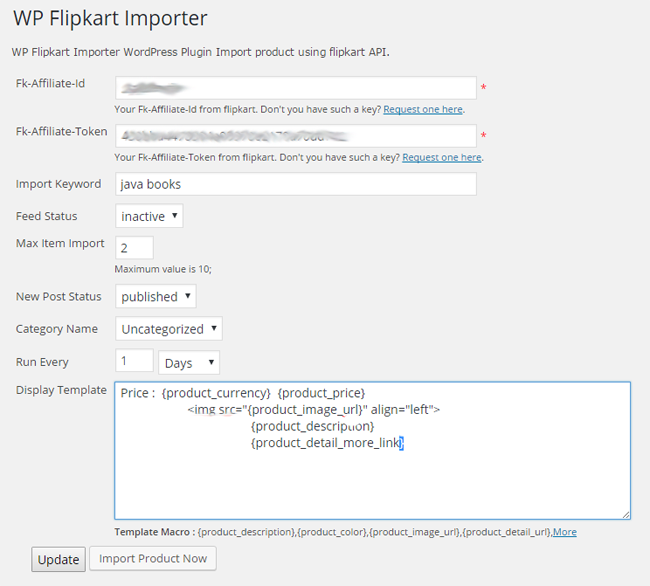Image resolution: width=650 pixels, height=586 pixels.
Task: Open the Feed Status dropdown showing inactive
Action: click(x=149, y=216)
